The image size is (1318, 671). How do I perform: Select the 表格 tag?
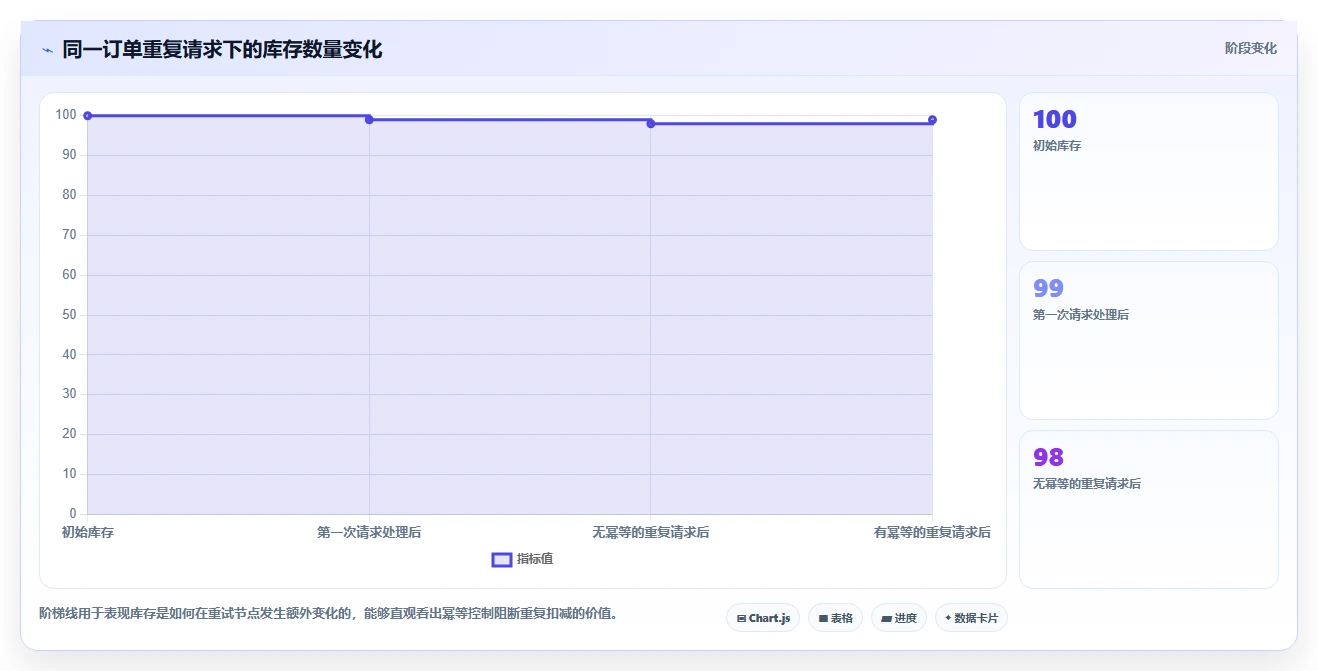pos(835,618)
